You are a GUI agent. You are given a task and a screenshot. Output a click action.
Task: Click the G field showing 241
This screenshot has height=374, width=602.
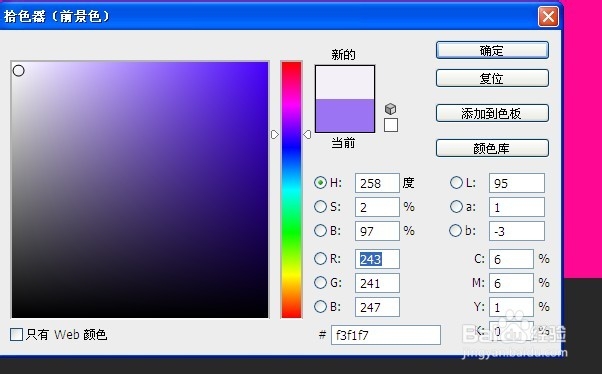point(377,283)
